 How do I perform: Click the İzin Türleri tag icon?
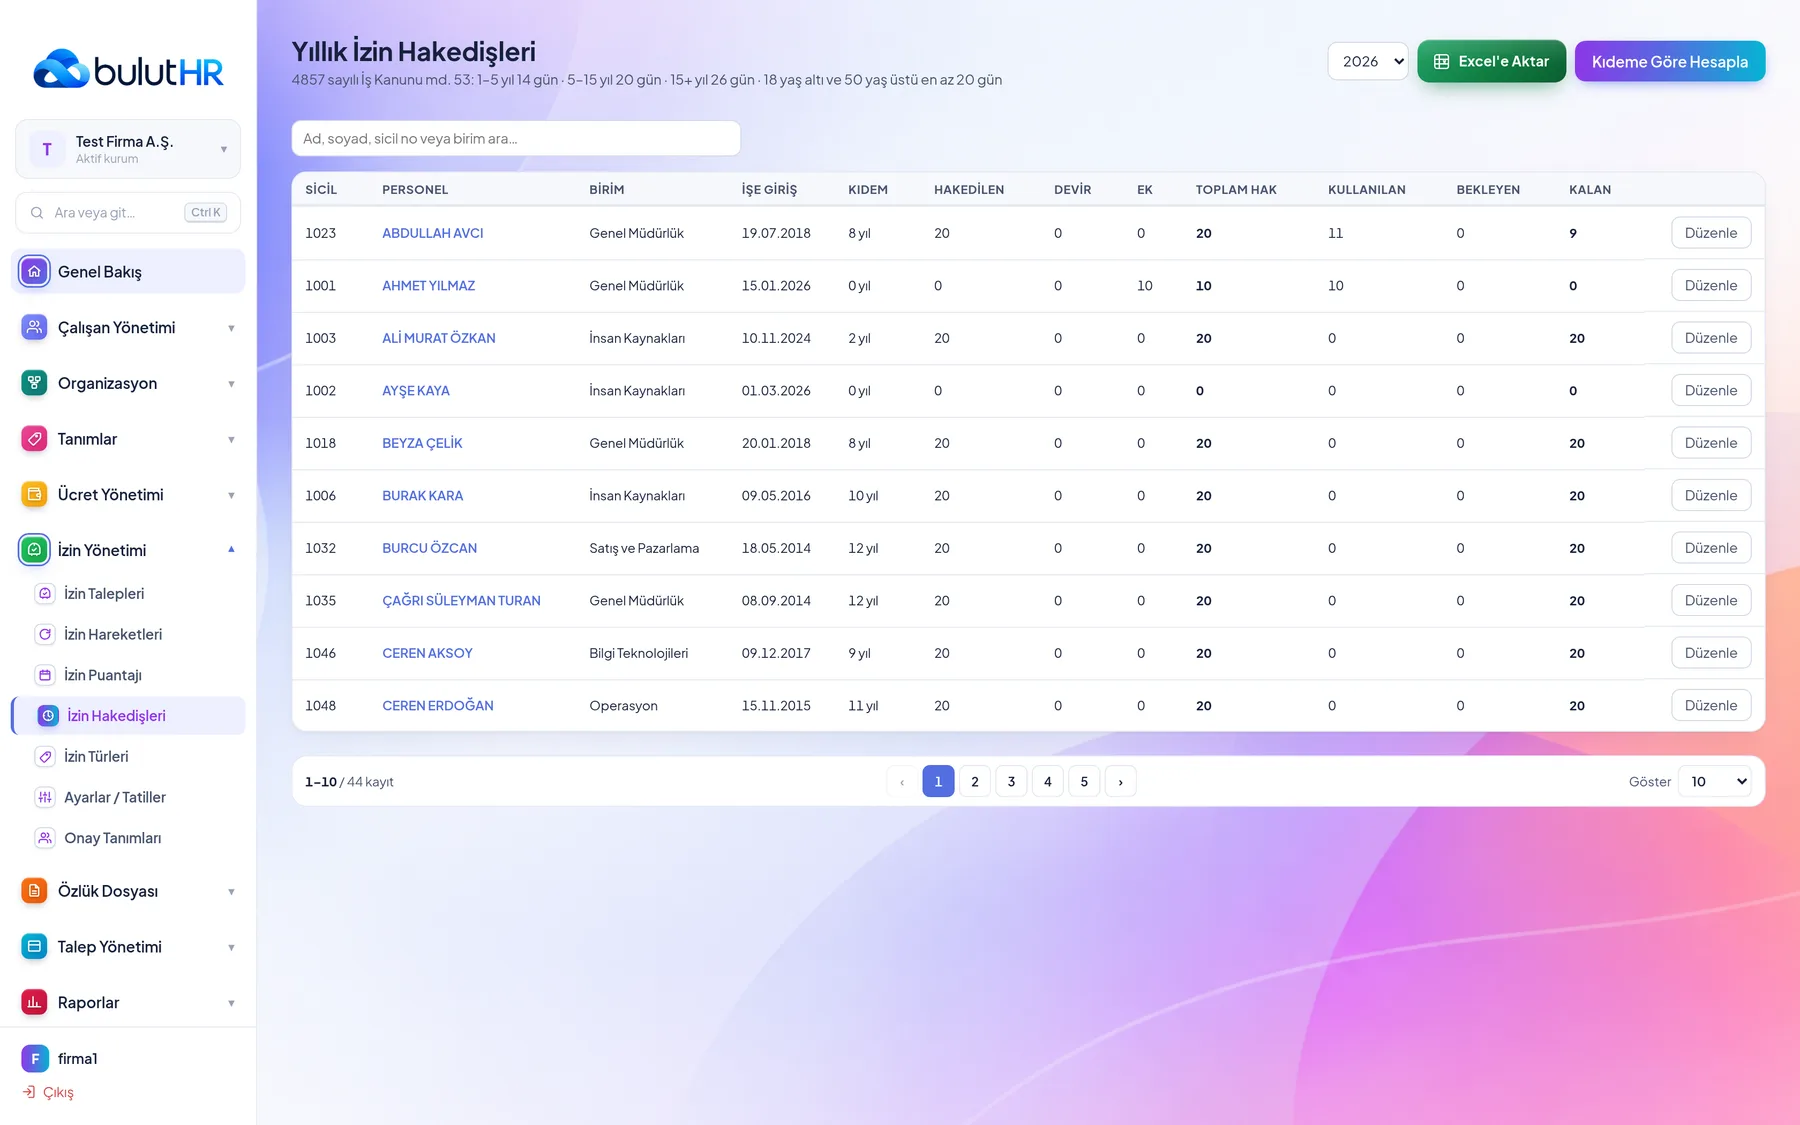[45, 756]
